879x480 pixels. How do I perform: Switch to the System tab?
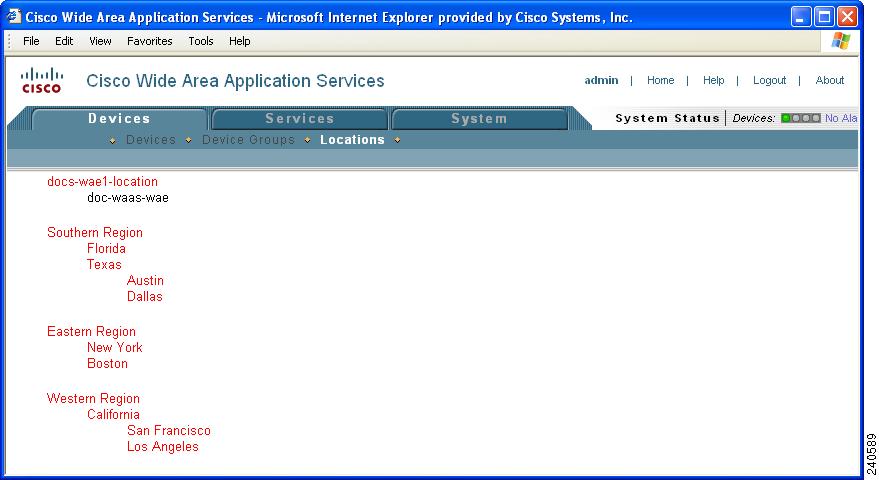coord(479,119)
